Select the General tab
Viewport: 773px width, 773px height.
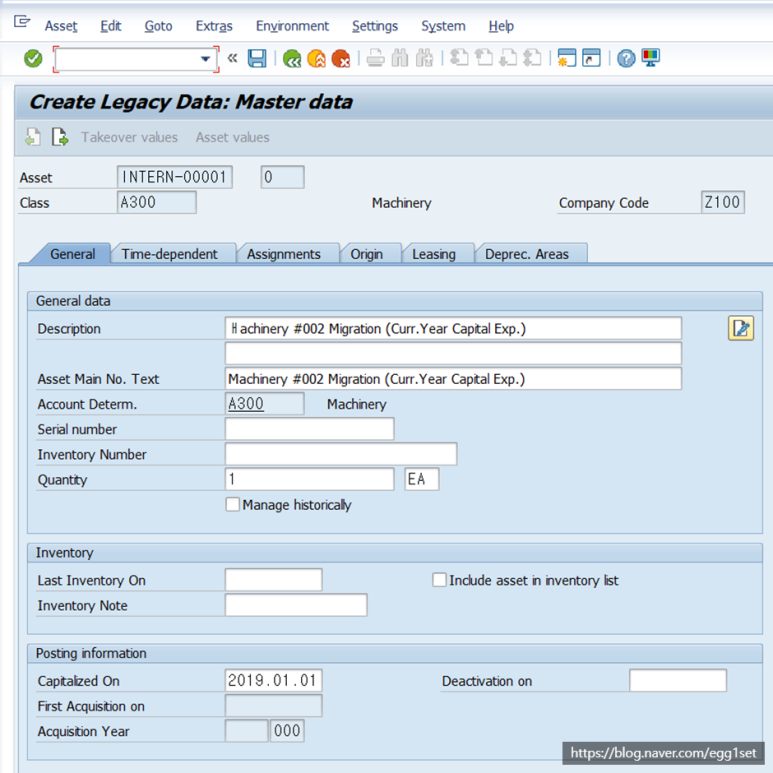72,254
